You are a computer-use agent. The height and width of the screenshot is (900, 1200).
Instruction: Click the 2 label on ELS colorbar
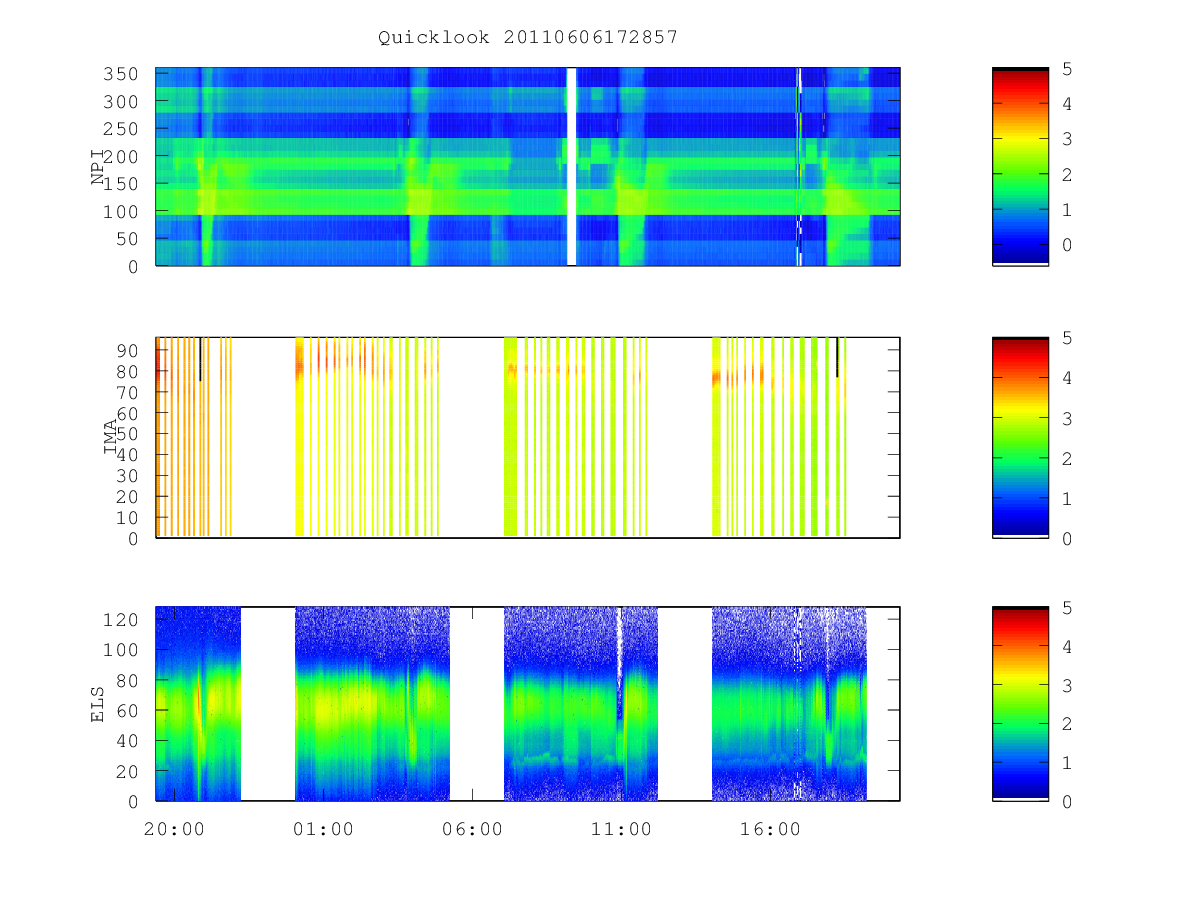1068,723
